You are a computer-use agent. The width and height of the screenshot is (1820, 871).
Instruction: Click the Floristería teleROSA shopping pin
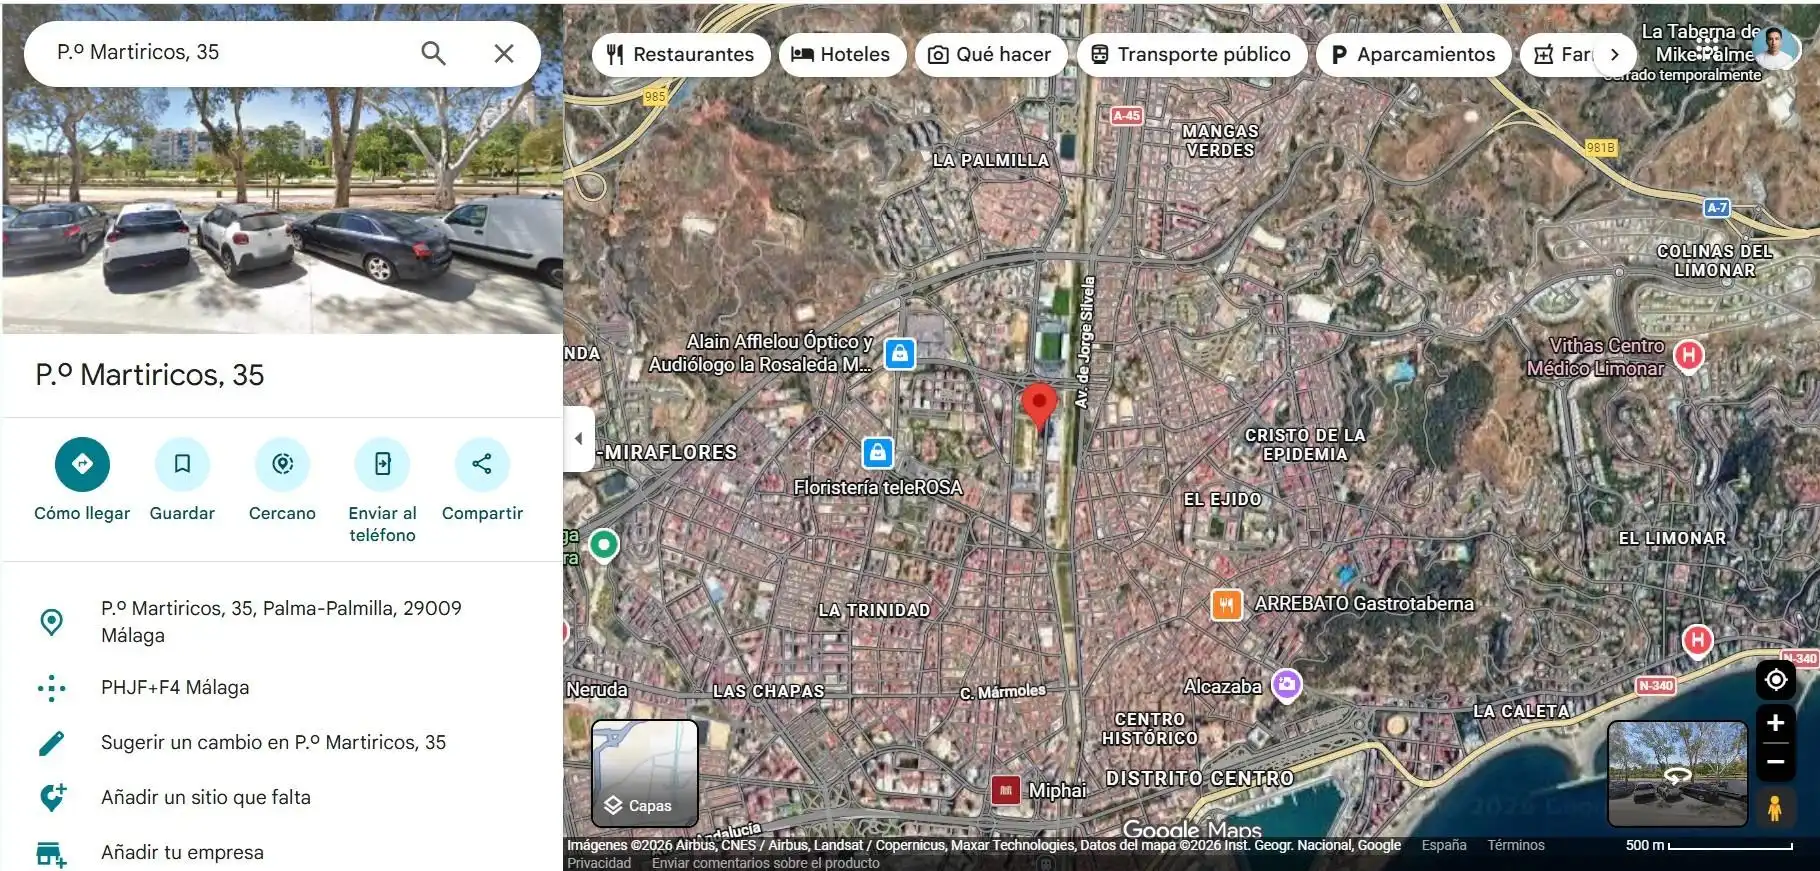click(877, 452)
